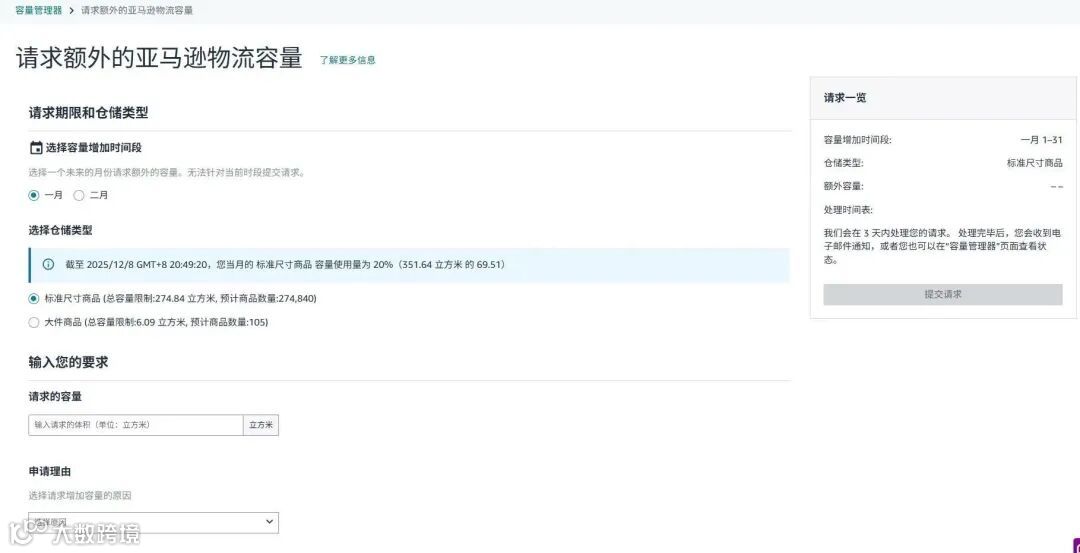Click the 请求一览 panel header
This screenshot has width=1080, height=553.
[x=943, y=98]
